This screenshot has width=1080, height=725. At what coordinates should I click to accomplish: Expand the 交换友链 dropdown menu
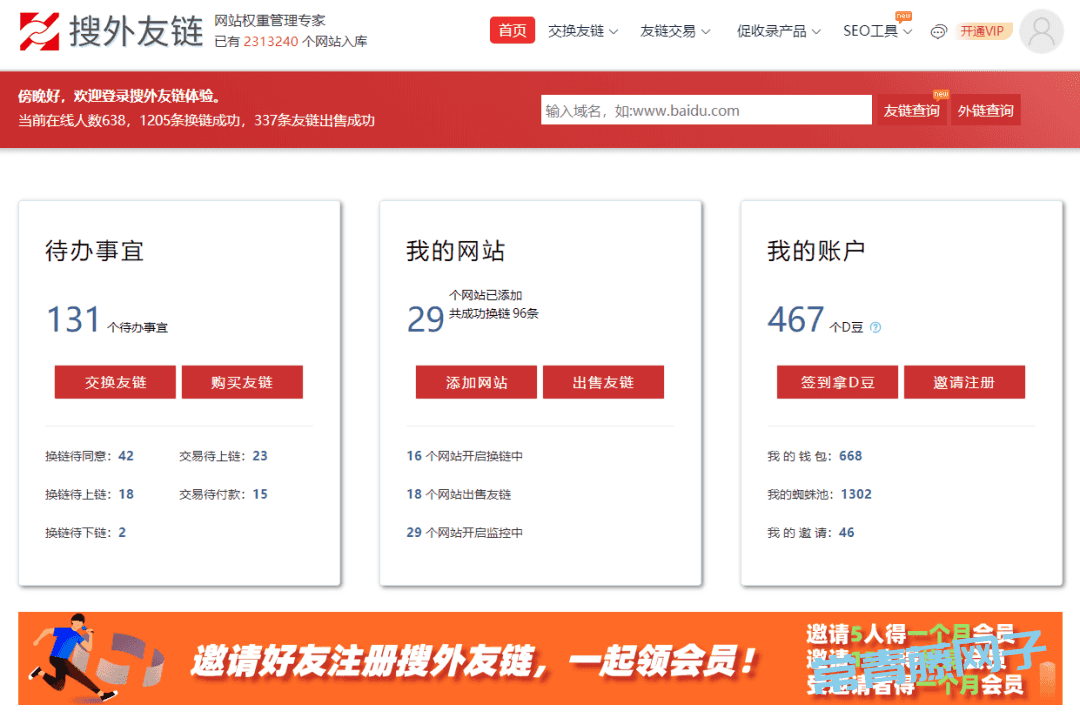[583, 31]
